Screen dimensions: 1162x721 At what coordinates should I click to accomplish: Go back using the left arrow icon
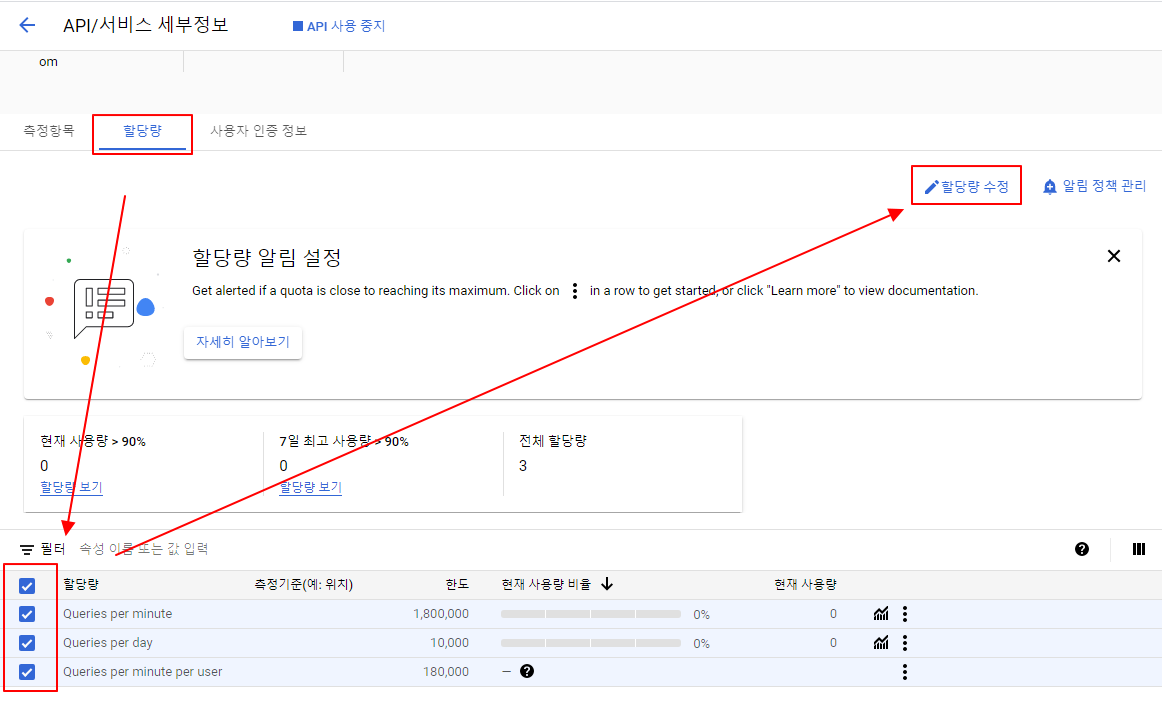tap(27, 25)
